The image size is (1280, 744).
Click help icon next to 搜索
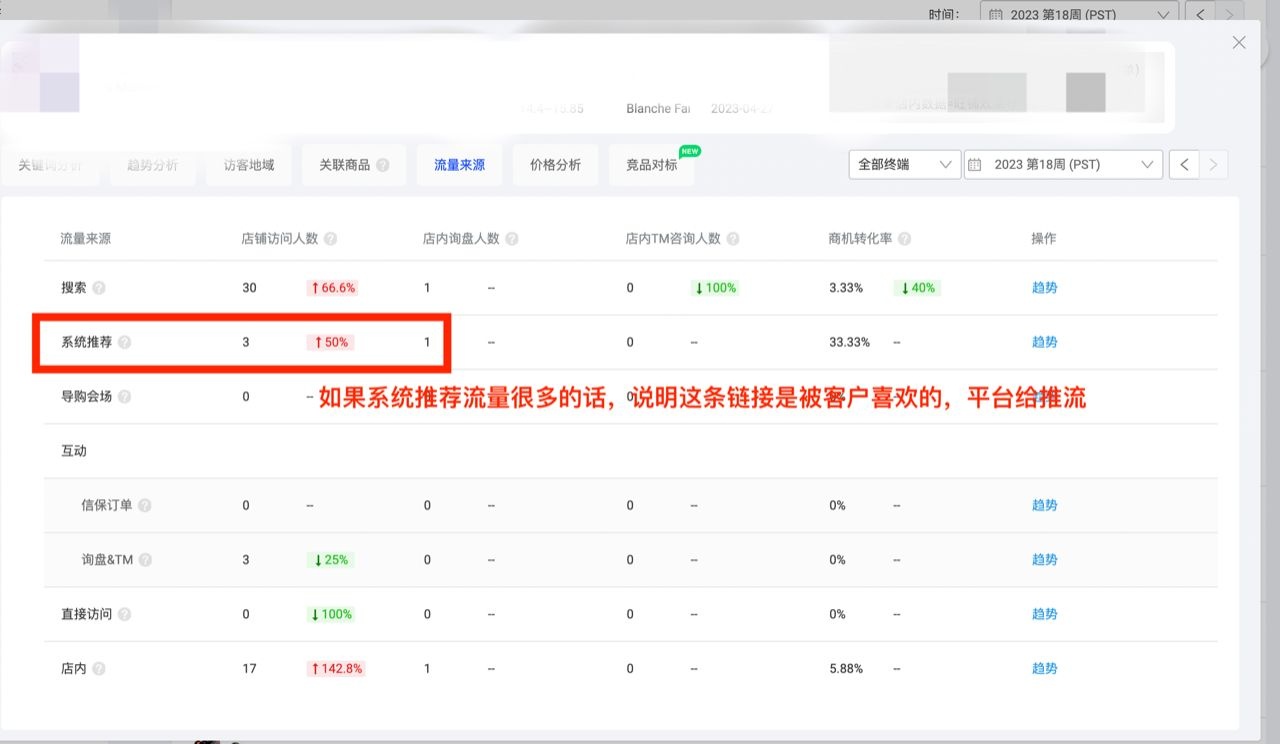coord(99,288)
